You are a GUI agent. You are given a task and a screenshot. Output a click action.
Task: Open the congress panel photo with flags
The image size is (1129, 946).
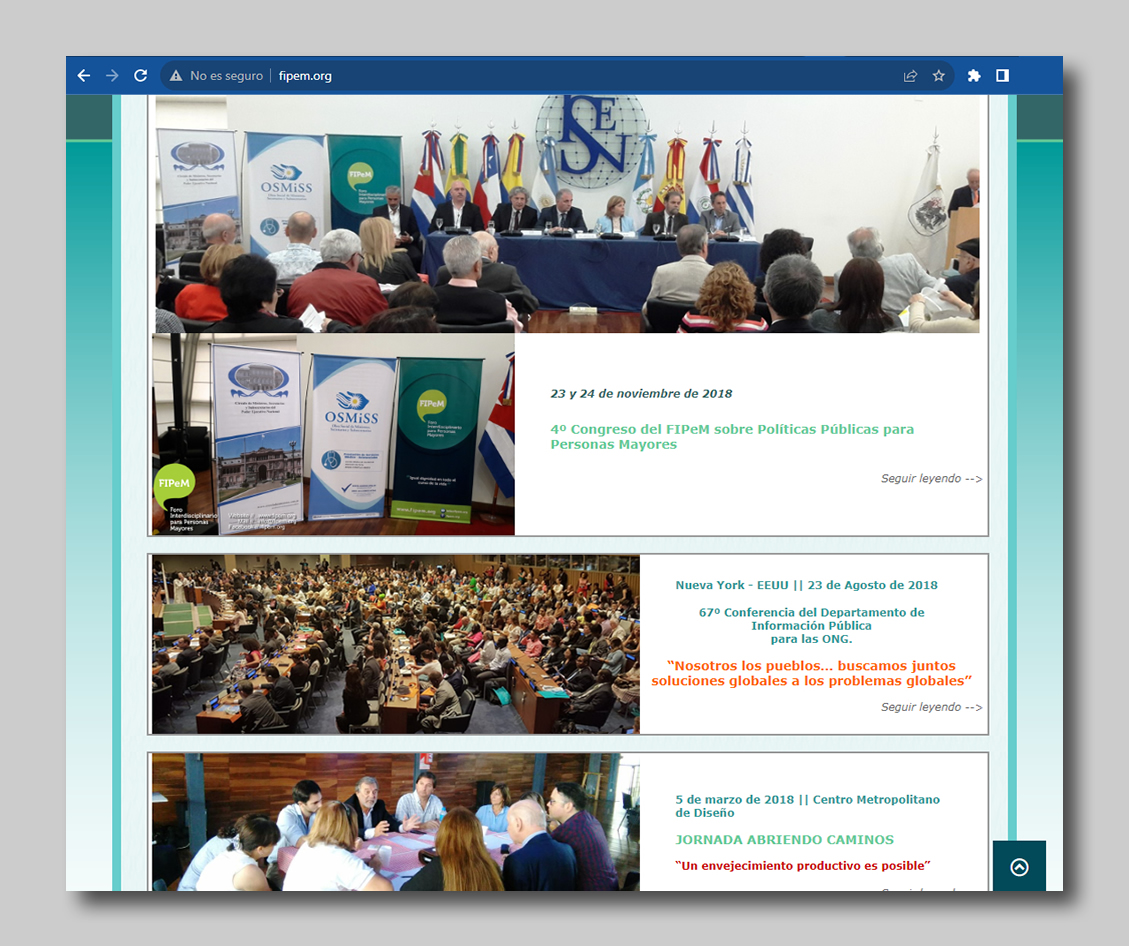point(567,214)
